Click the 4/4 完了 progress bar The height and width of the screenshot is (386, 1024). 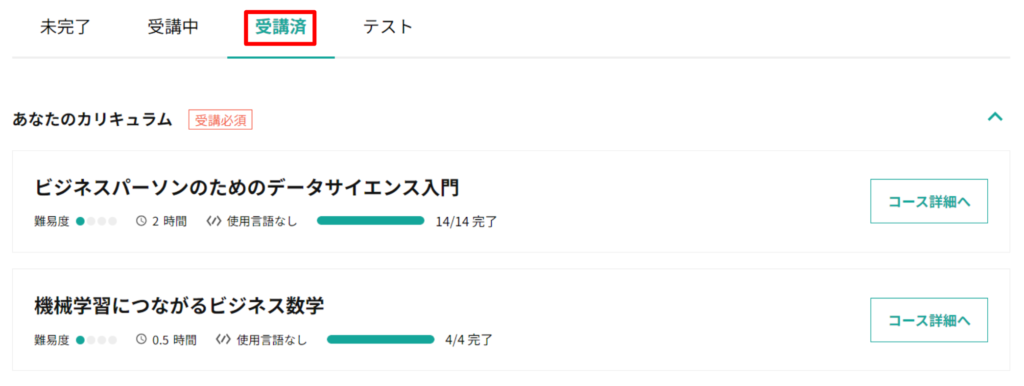tap(380, 339)
